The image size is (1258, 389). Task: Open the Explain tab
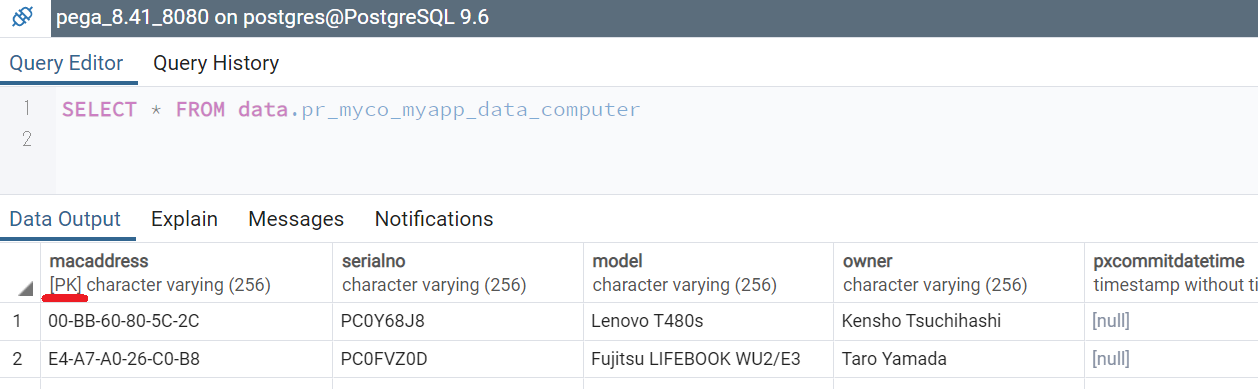click(184, 219)
